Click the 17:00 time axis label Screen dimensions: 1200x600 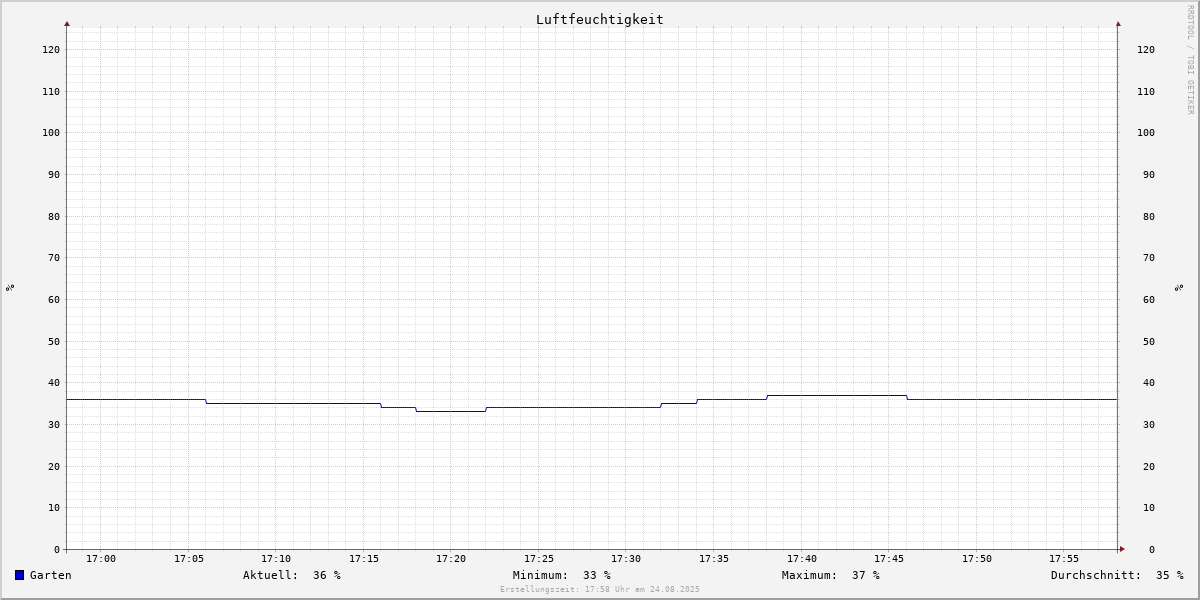[x=101, y=559]
